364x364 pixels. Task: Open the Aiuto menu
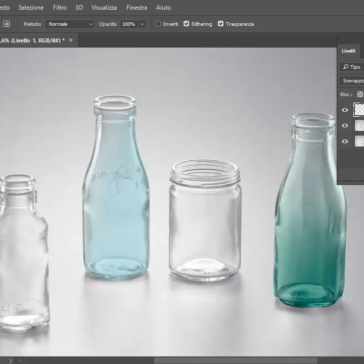point(163,7)
